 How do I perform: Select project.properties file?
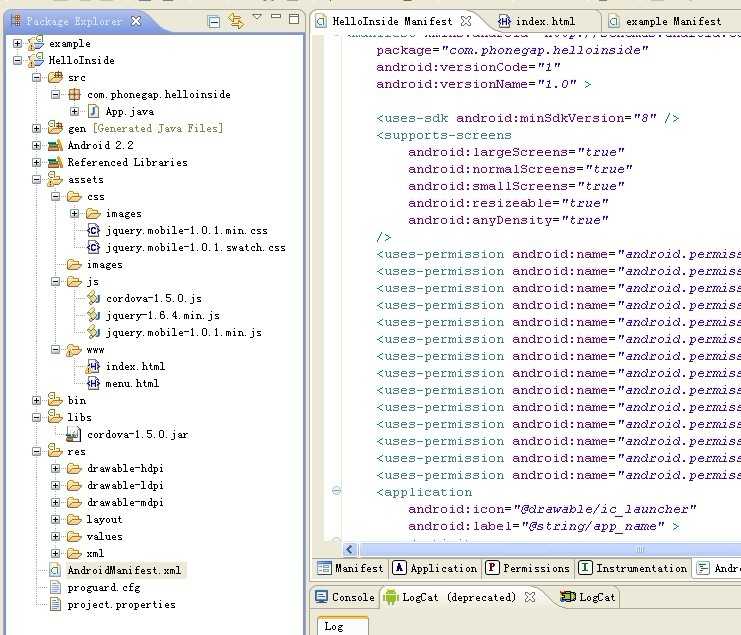[121, 605]
